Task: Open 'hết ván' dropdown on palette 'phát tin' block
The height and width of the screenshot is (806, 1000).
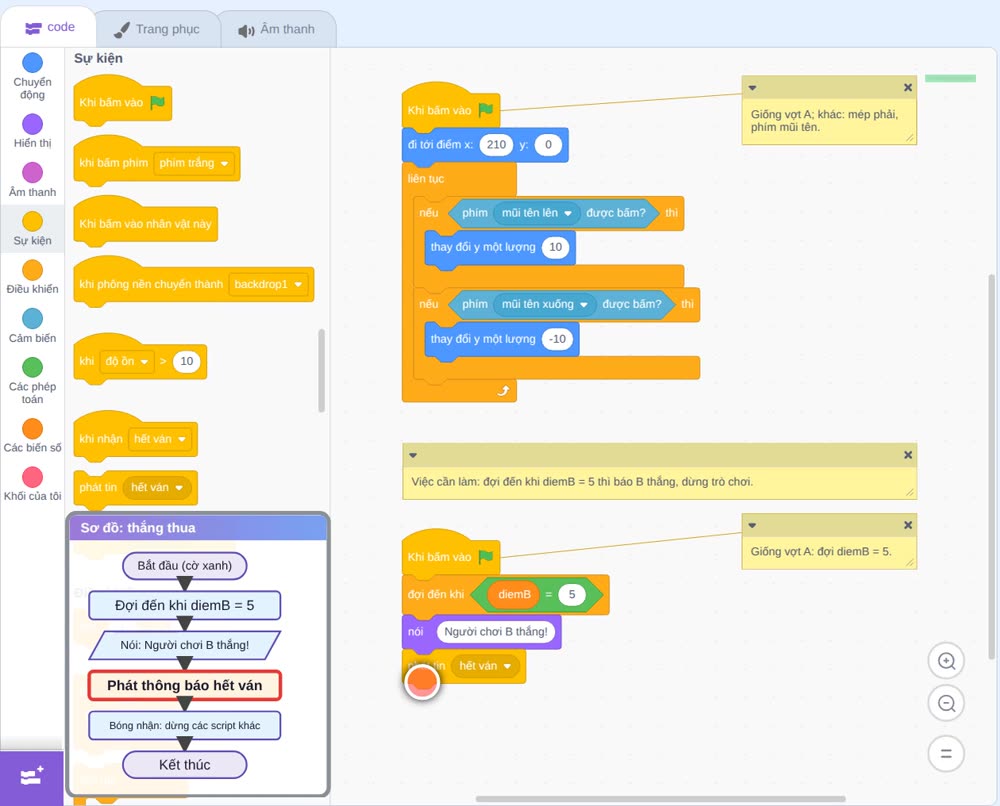Action: [157, 488]
